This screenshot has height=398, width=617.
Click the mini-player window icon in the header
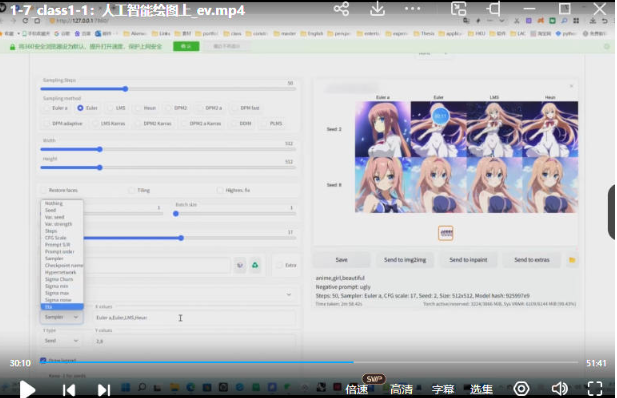(459, 9)
